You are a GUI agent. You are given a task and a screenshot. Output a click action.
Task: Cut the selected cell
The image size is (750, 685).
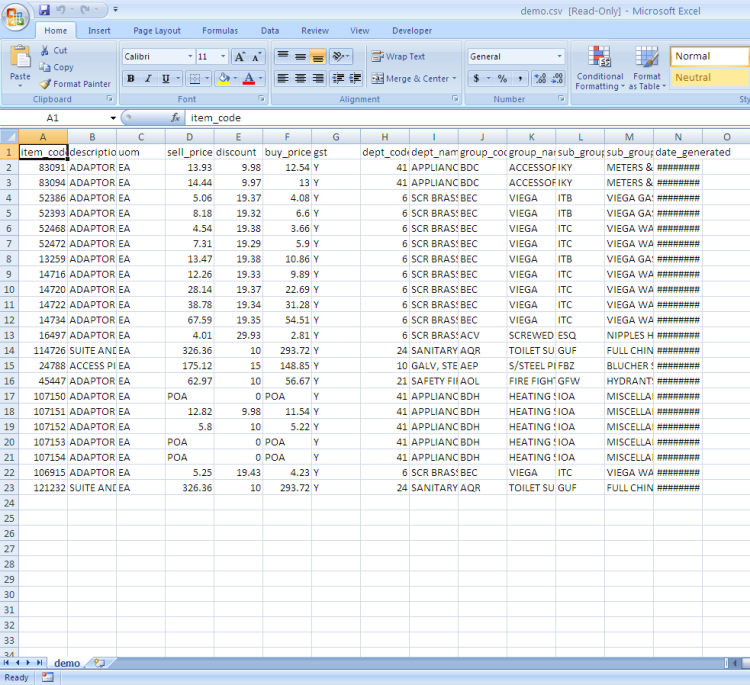coord(54,50)
